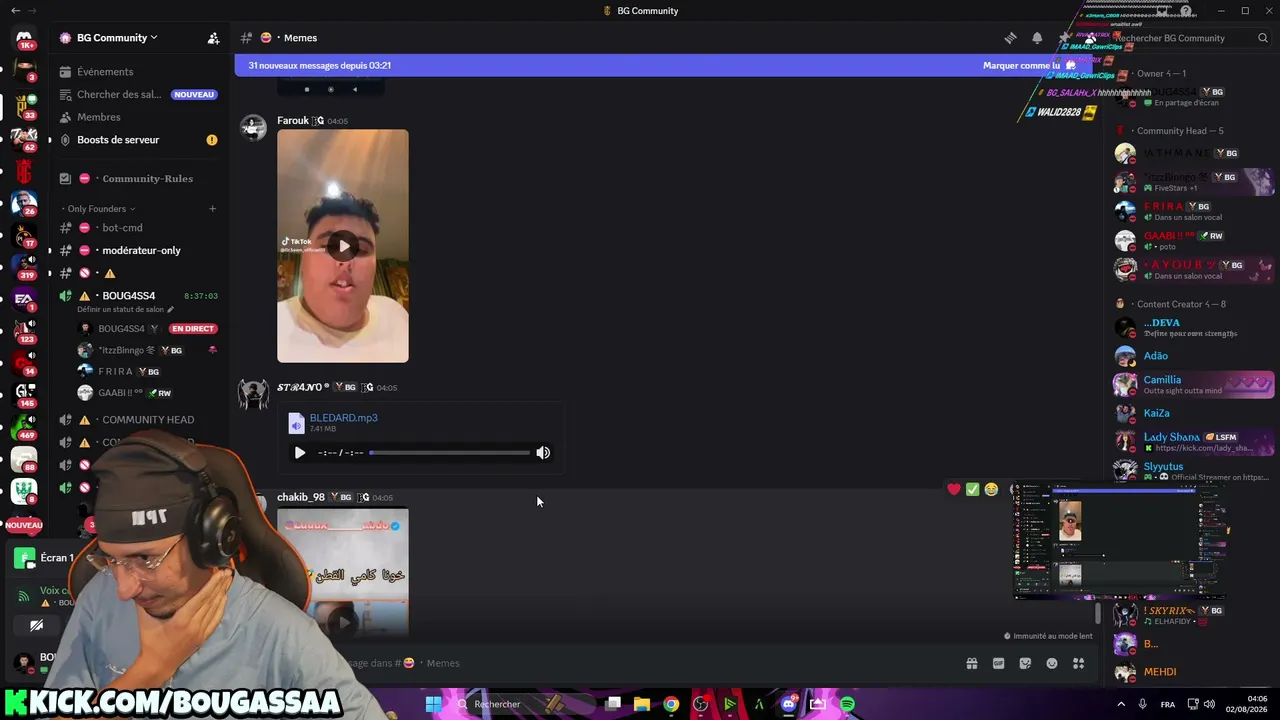Open the system volume icon
Viewport: 1280px width, 720px height.
(x=1208, y=704)
